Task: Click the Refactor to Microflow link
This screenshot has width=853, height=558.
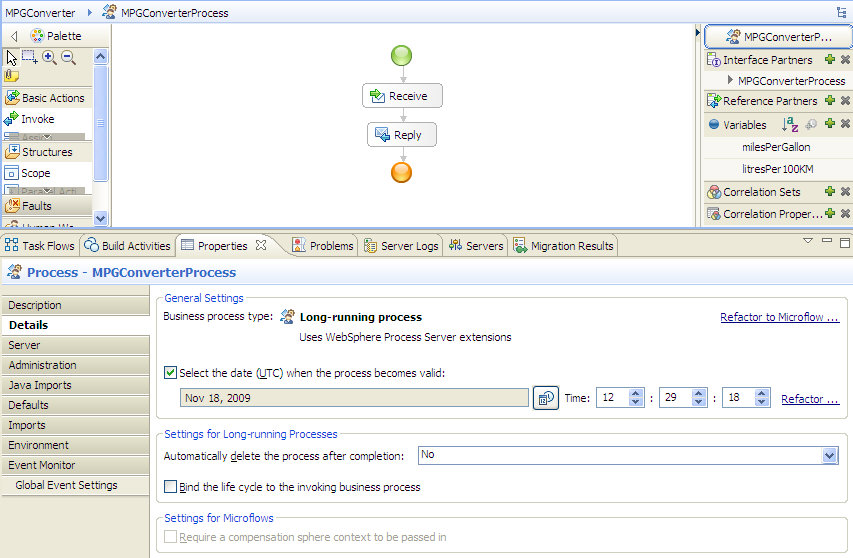Action: [779, 317]
